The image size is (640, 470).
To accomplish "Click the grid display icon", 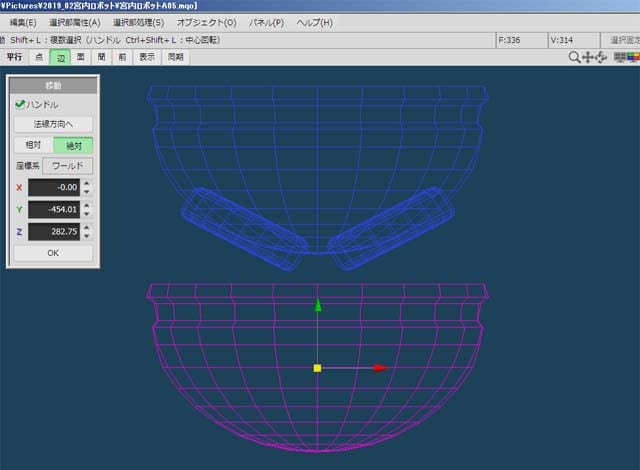I will [620, 57].
